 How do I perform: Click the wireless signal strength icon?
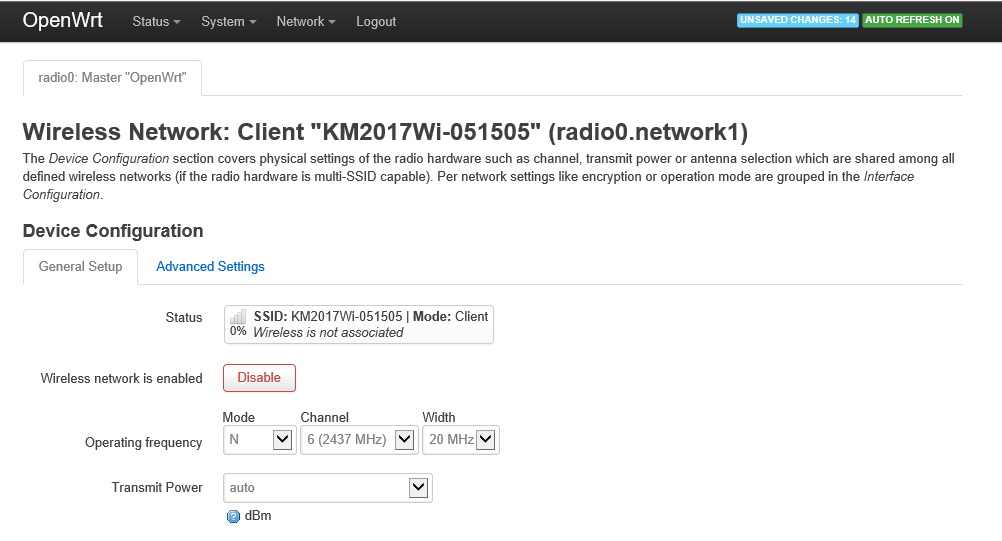point(238,317)
